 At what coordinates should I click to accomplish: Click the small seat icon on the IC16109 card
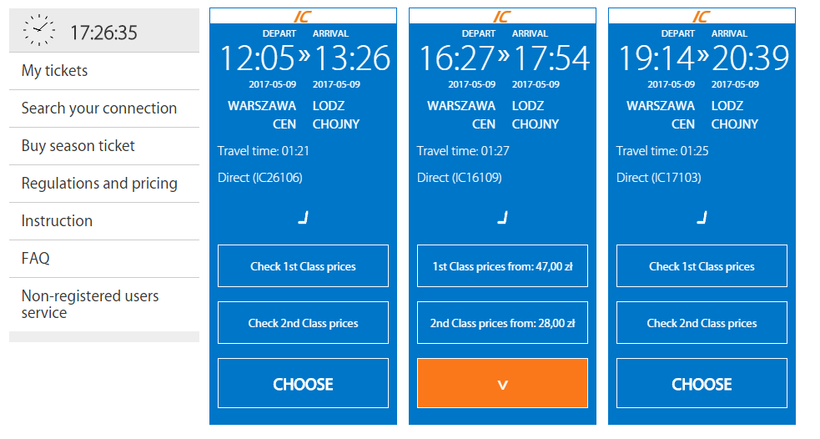502,216
